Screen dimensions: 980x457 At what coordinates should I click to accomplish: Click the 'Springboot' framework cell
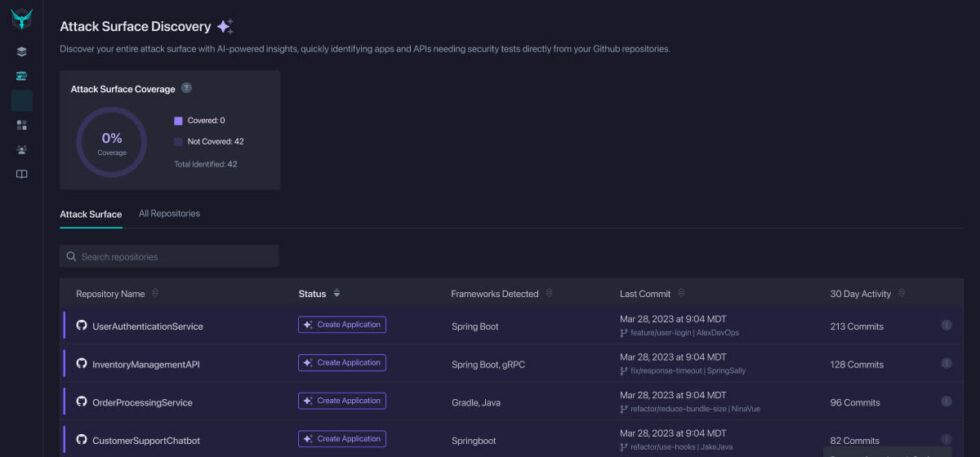click(x=474, y=441)
